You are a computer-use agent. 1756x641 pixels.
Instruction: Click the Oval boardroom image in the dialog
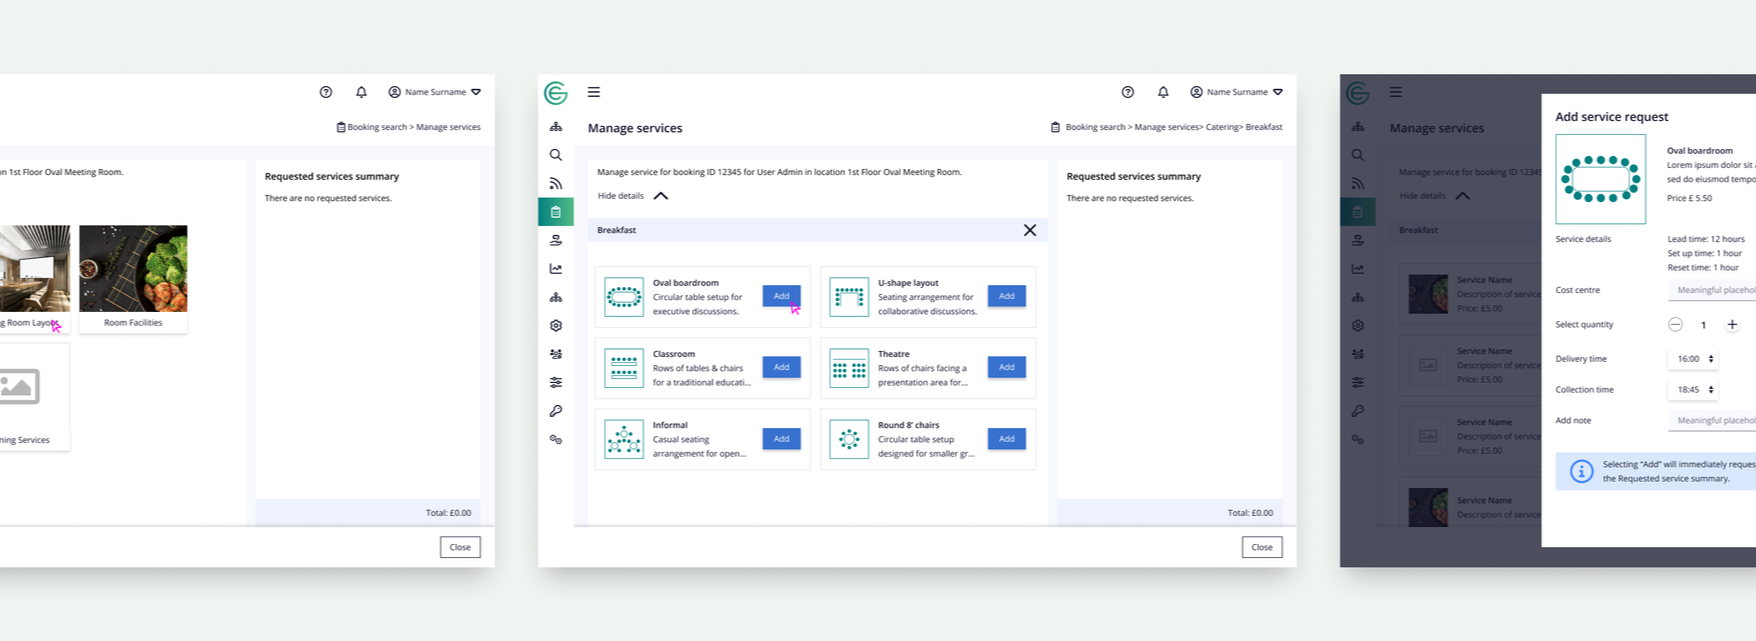[x=1600, y=179]
